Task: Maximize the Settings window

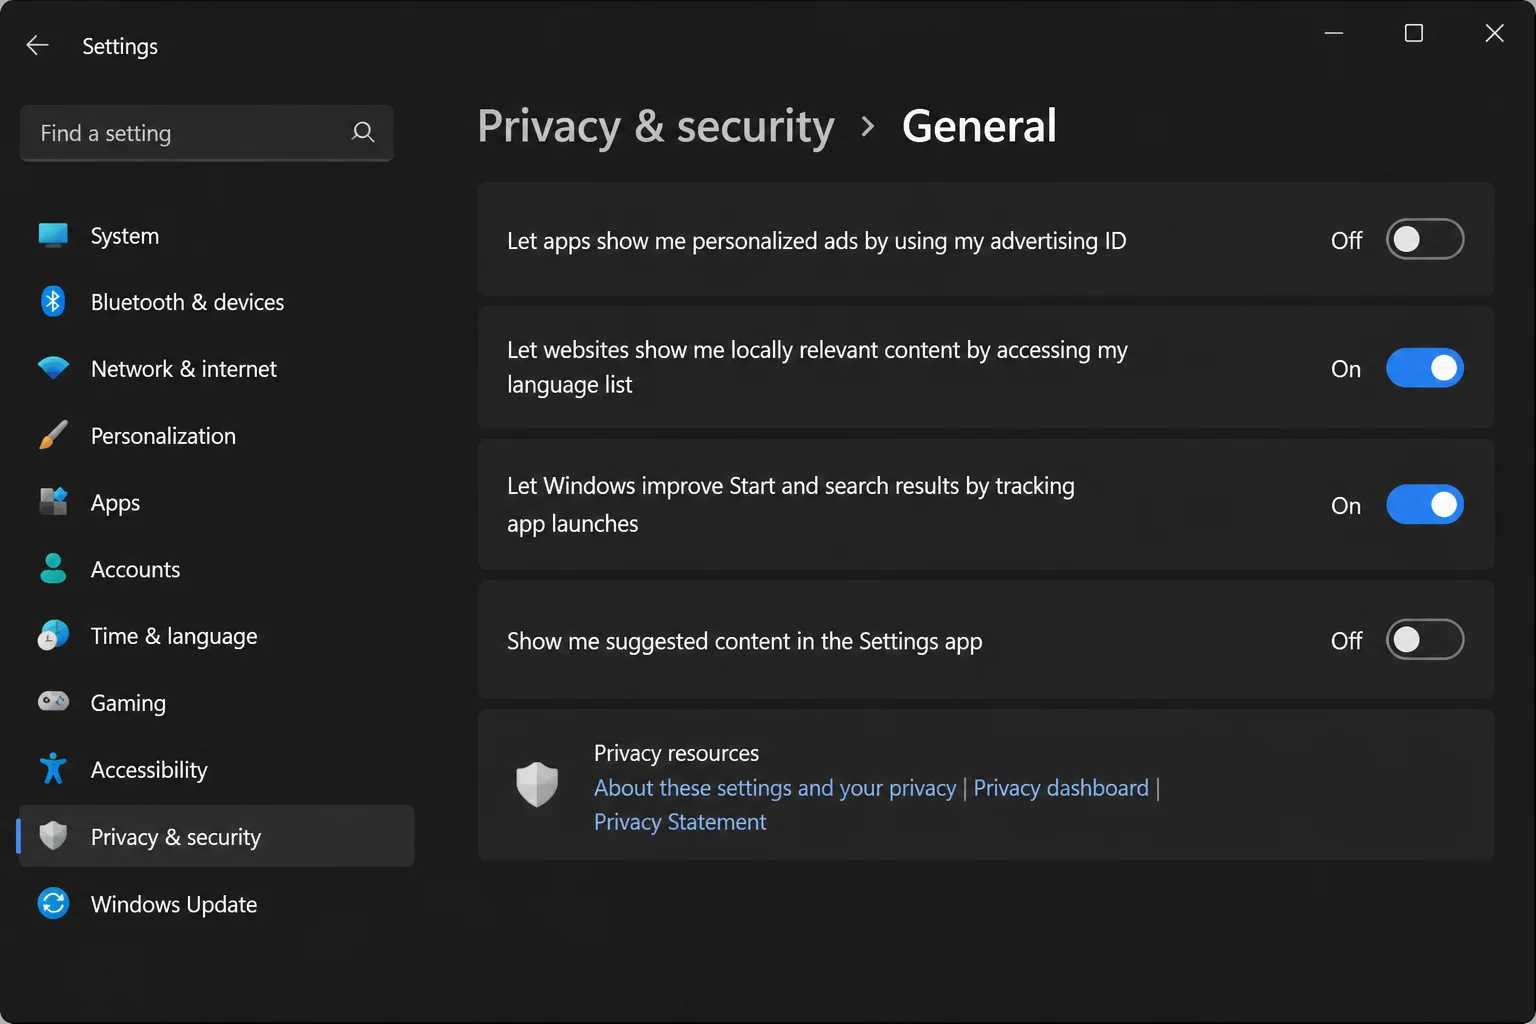Action: (x=1414, y=33)
